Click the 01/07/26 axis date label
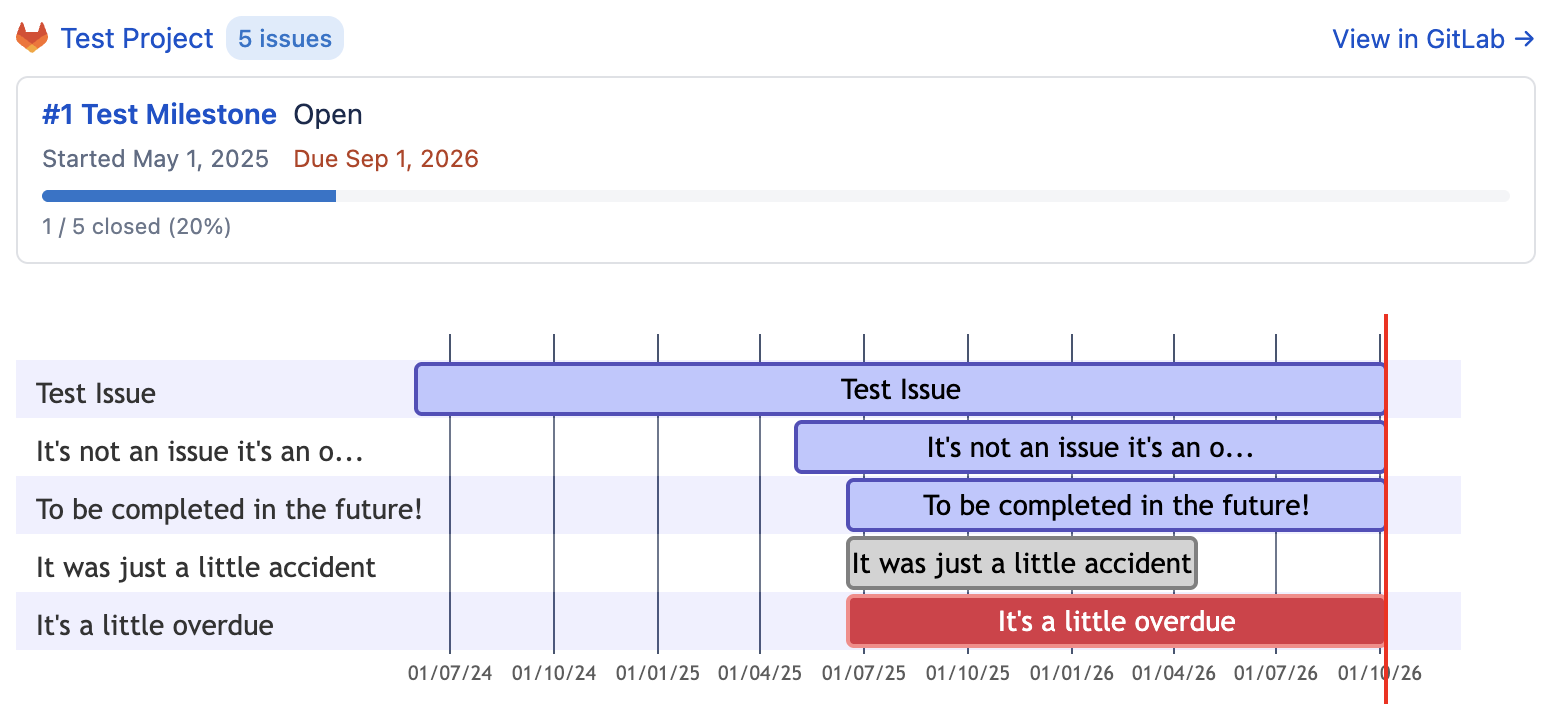The height and width of the screenshot is (704, 1562). point(1276,673)
